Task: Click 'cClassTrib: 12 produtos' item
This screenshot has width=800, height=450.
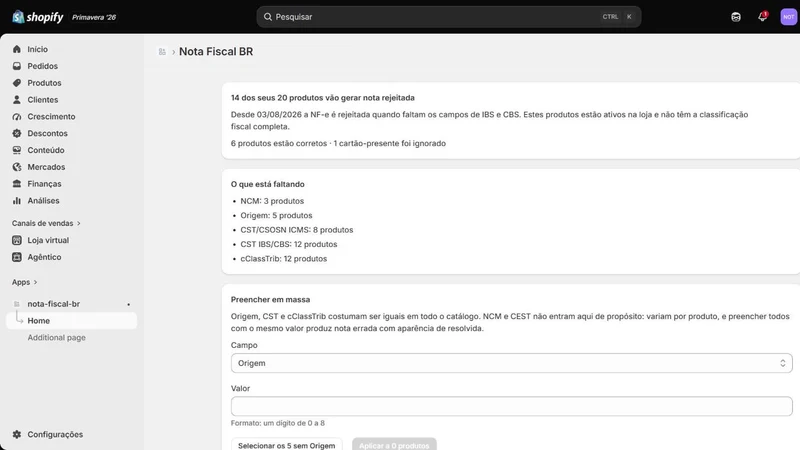Action: pos(283,259)
